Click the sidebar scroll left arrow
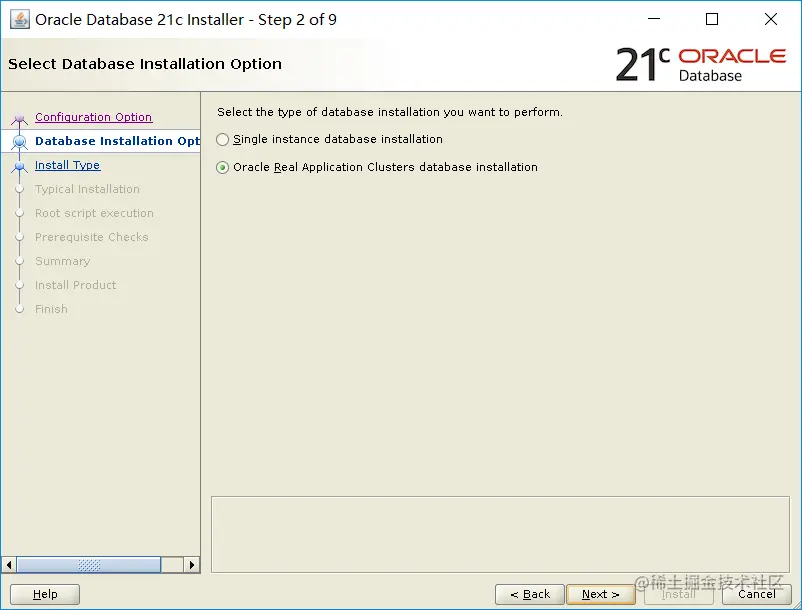The height and width of the screenshot is (610, 802). click(x=9, y=565)
